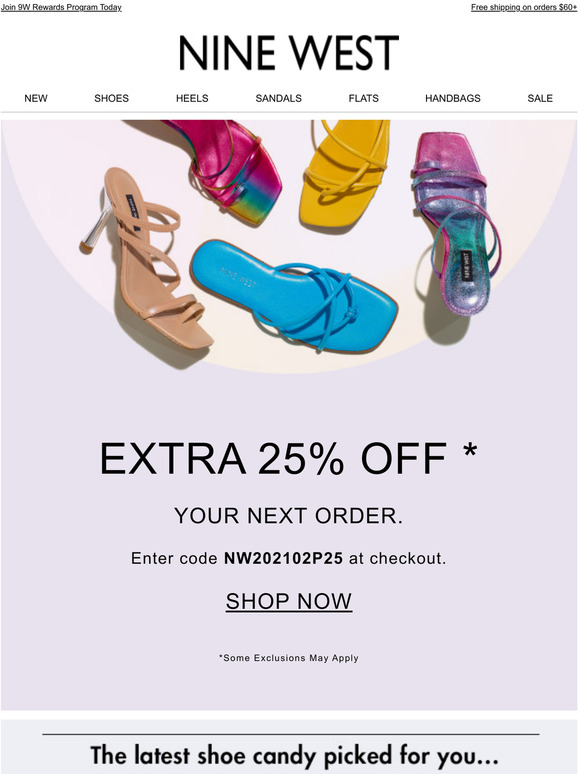Screen dimensions: 580x774
Task: Click the latest shoe candy heading
Action: [x=294, y=756]
